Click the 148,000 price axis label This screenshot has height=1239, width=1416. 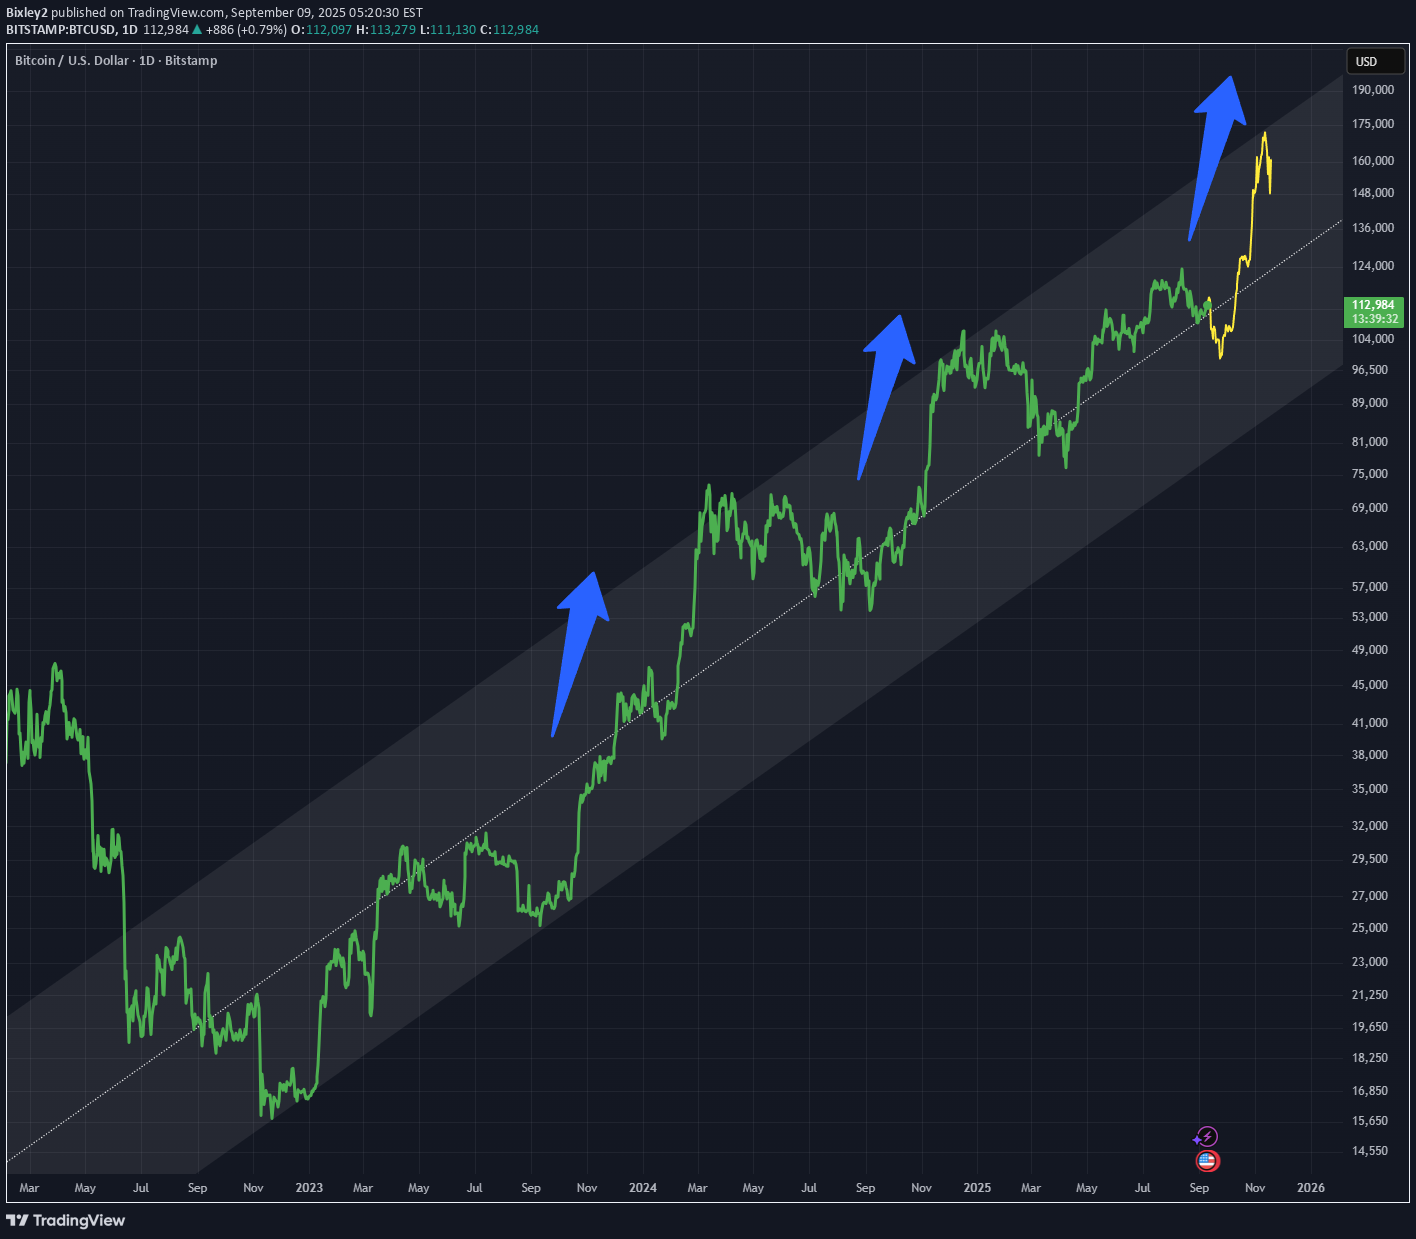tap(1373, 193)
